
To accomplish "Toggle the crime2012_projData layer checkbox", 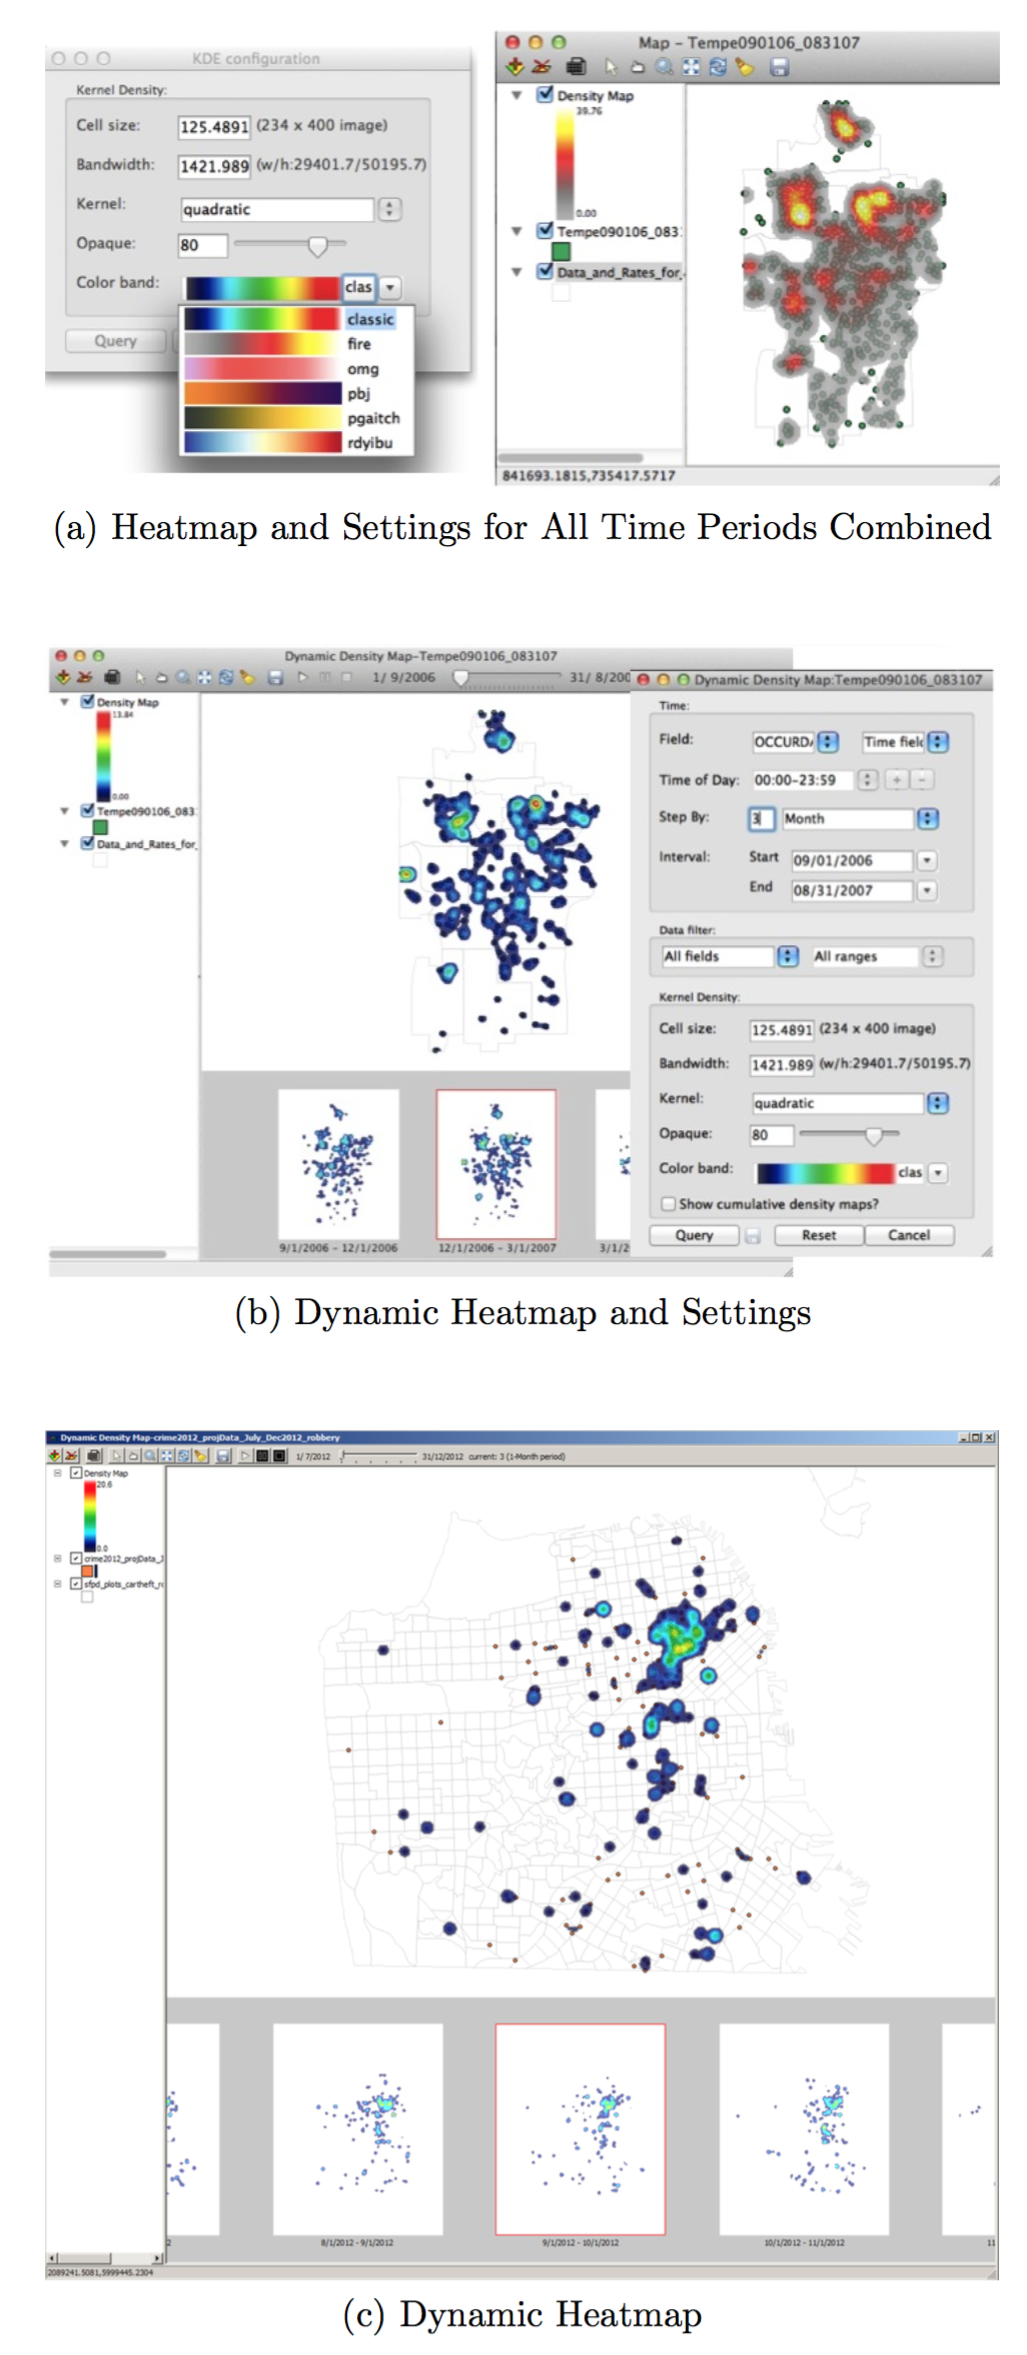I will click(x=76, y=1558).
